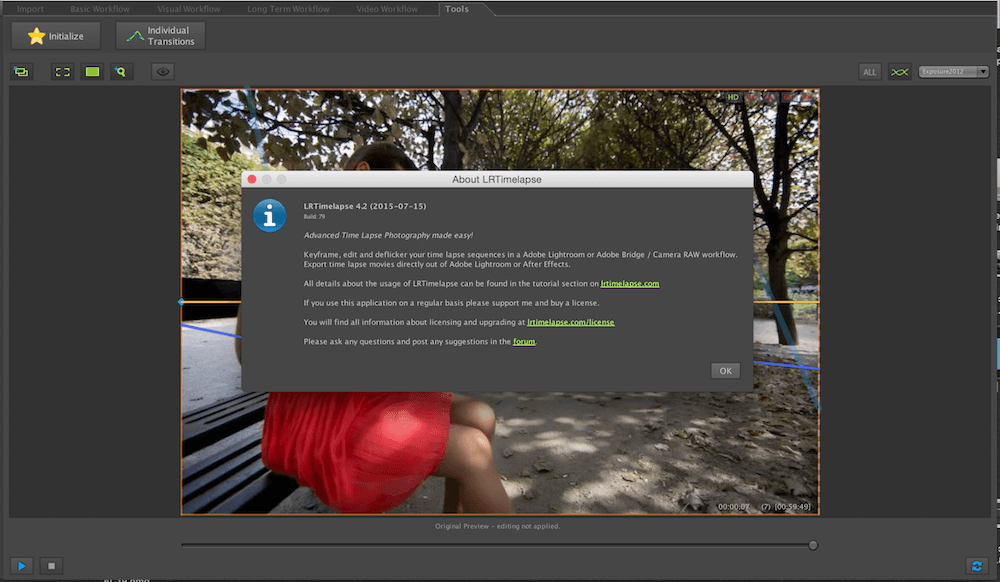1000x582 pixels.
Task: Select the 8K preview resolution badge
Action: [807, 98]
